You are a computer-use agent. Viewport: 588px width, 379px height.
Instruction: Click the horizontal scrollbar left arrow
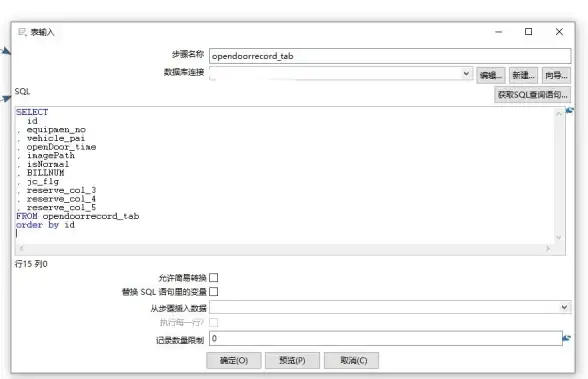tap(21, 248)
